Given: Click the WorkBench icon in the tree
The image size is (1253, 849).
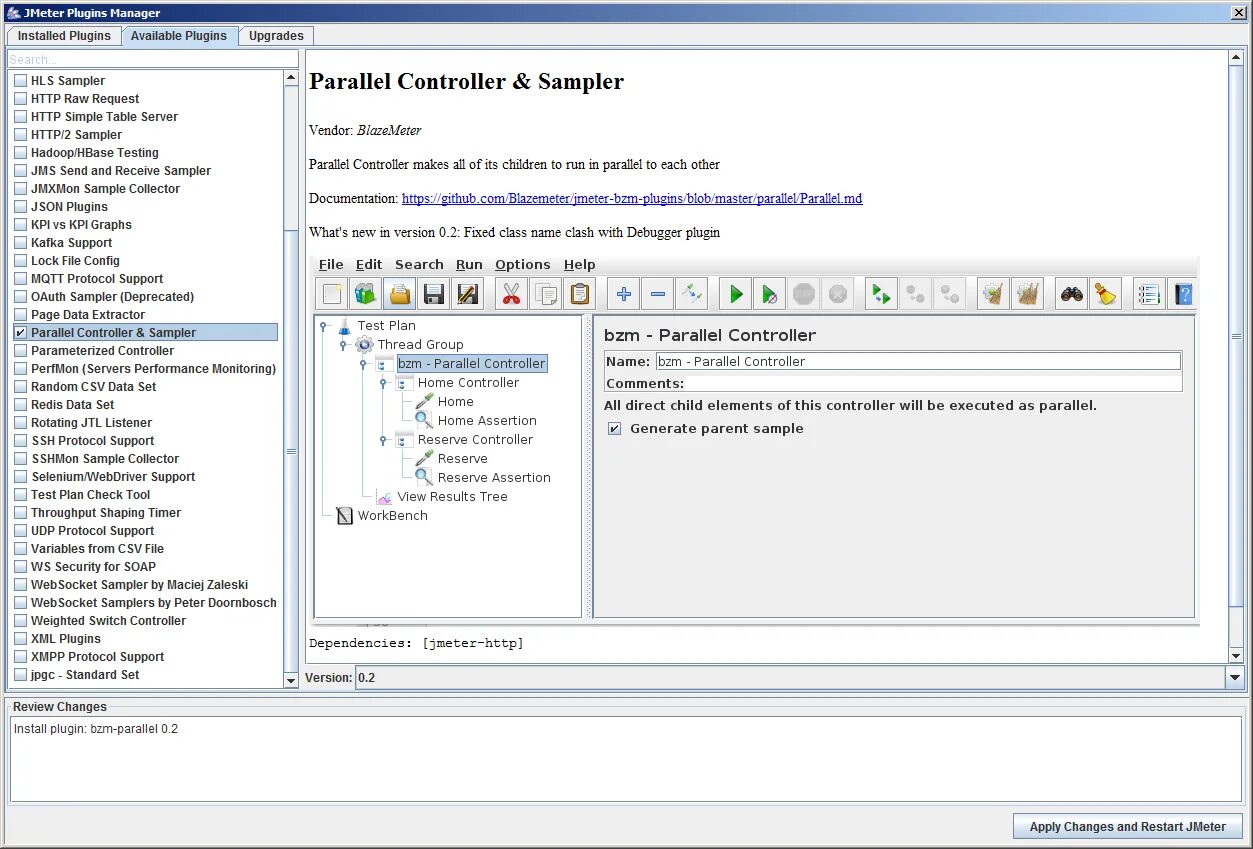Looking at the screenshot, I should point(345,516).
